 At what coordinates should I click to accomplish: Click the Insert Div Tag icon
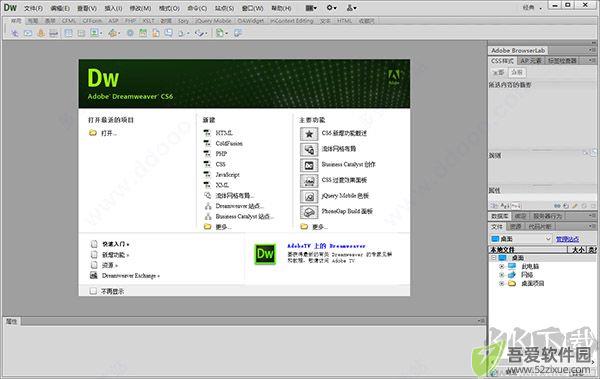pyautogui.click(x=81, y=33)
